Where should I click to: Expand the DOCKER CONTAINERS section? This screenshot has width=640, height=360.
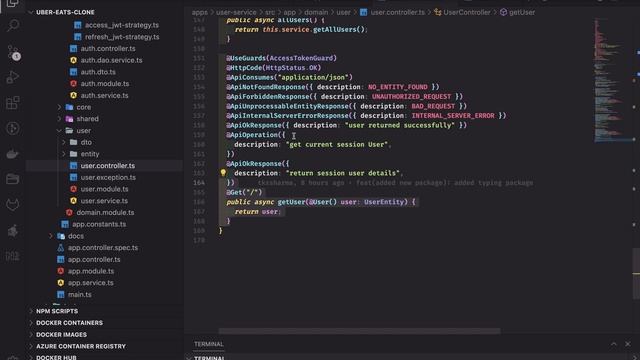[x=69, y=322]
